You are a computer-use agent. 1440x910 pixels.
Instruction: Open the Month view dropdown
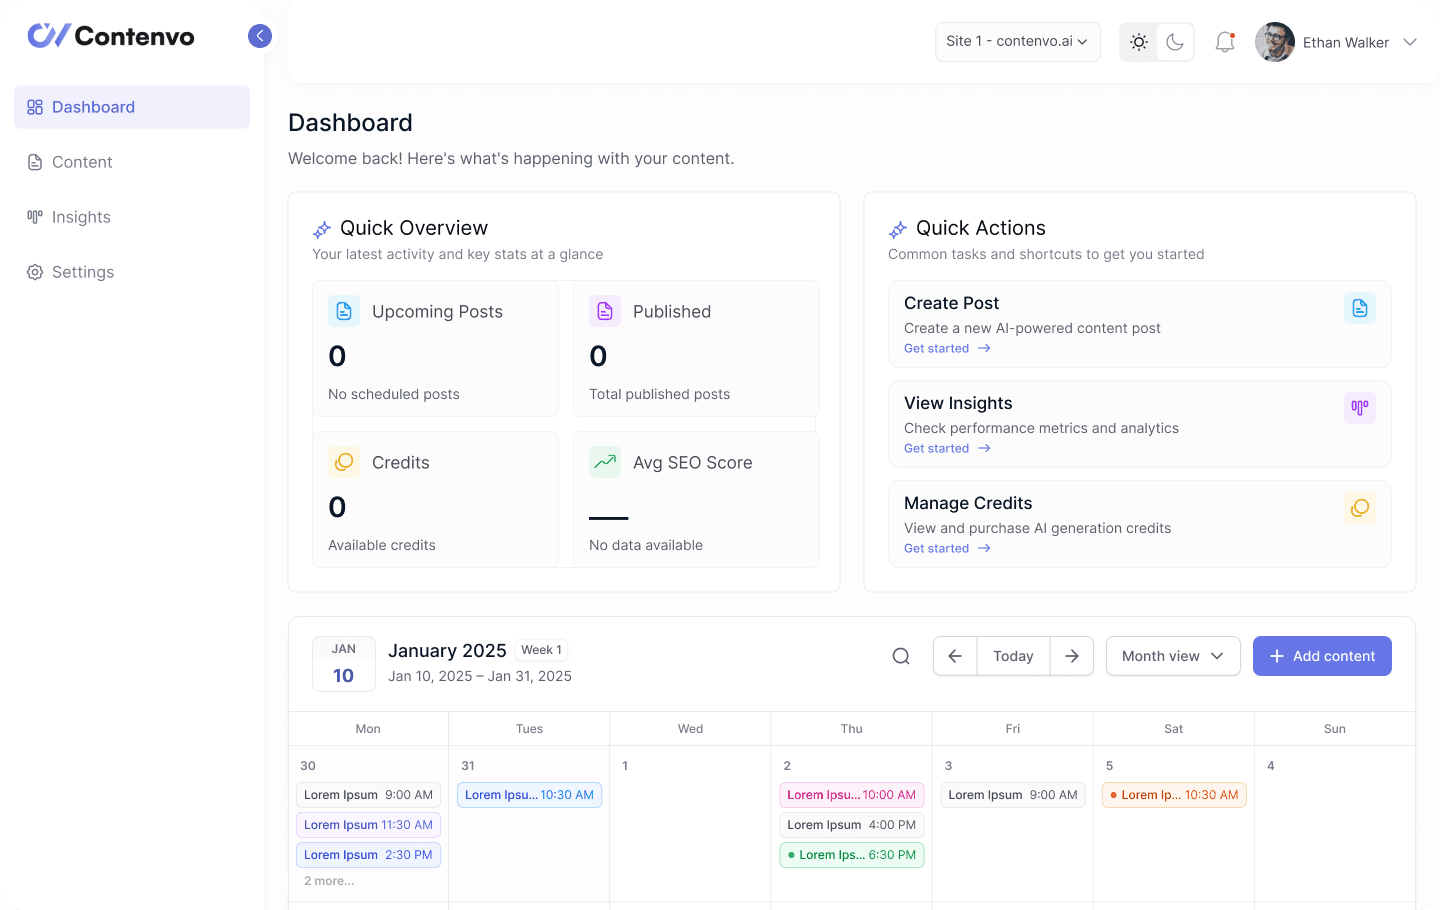[1172, 656]
